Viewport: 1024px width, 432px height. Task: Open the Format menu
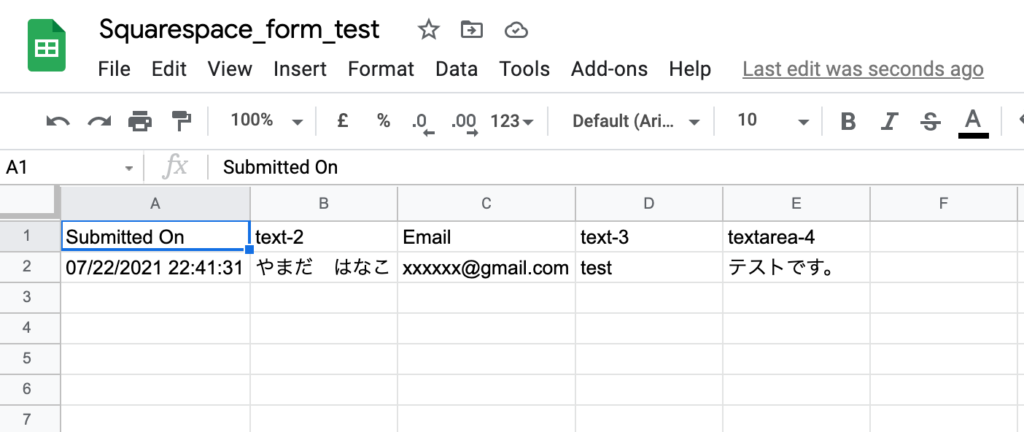[381, 69]
